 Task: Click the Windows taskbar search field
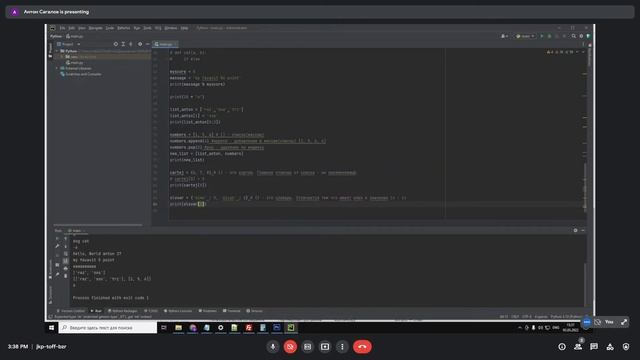(108, 328)
